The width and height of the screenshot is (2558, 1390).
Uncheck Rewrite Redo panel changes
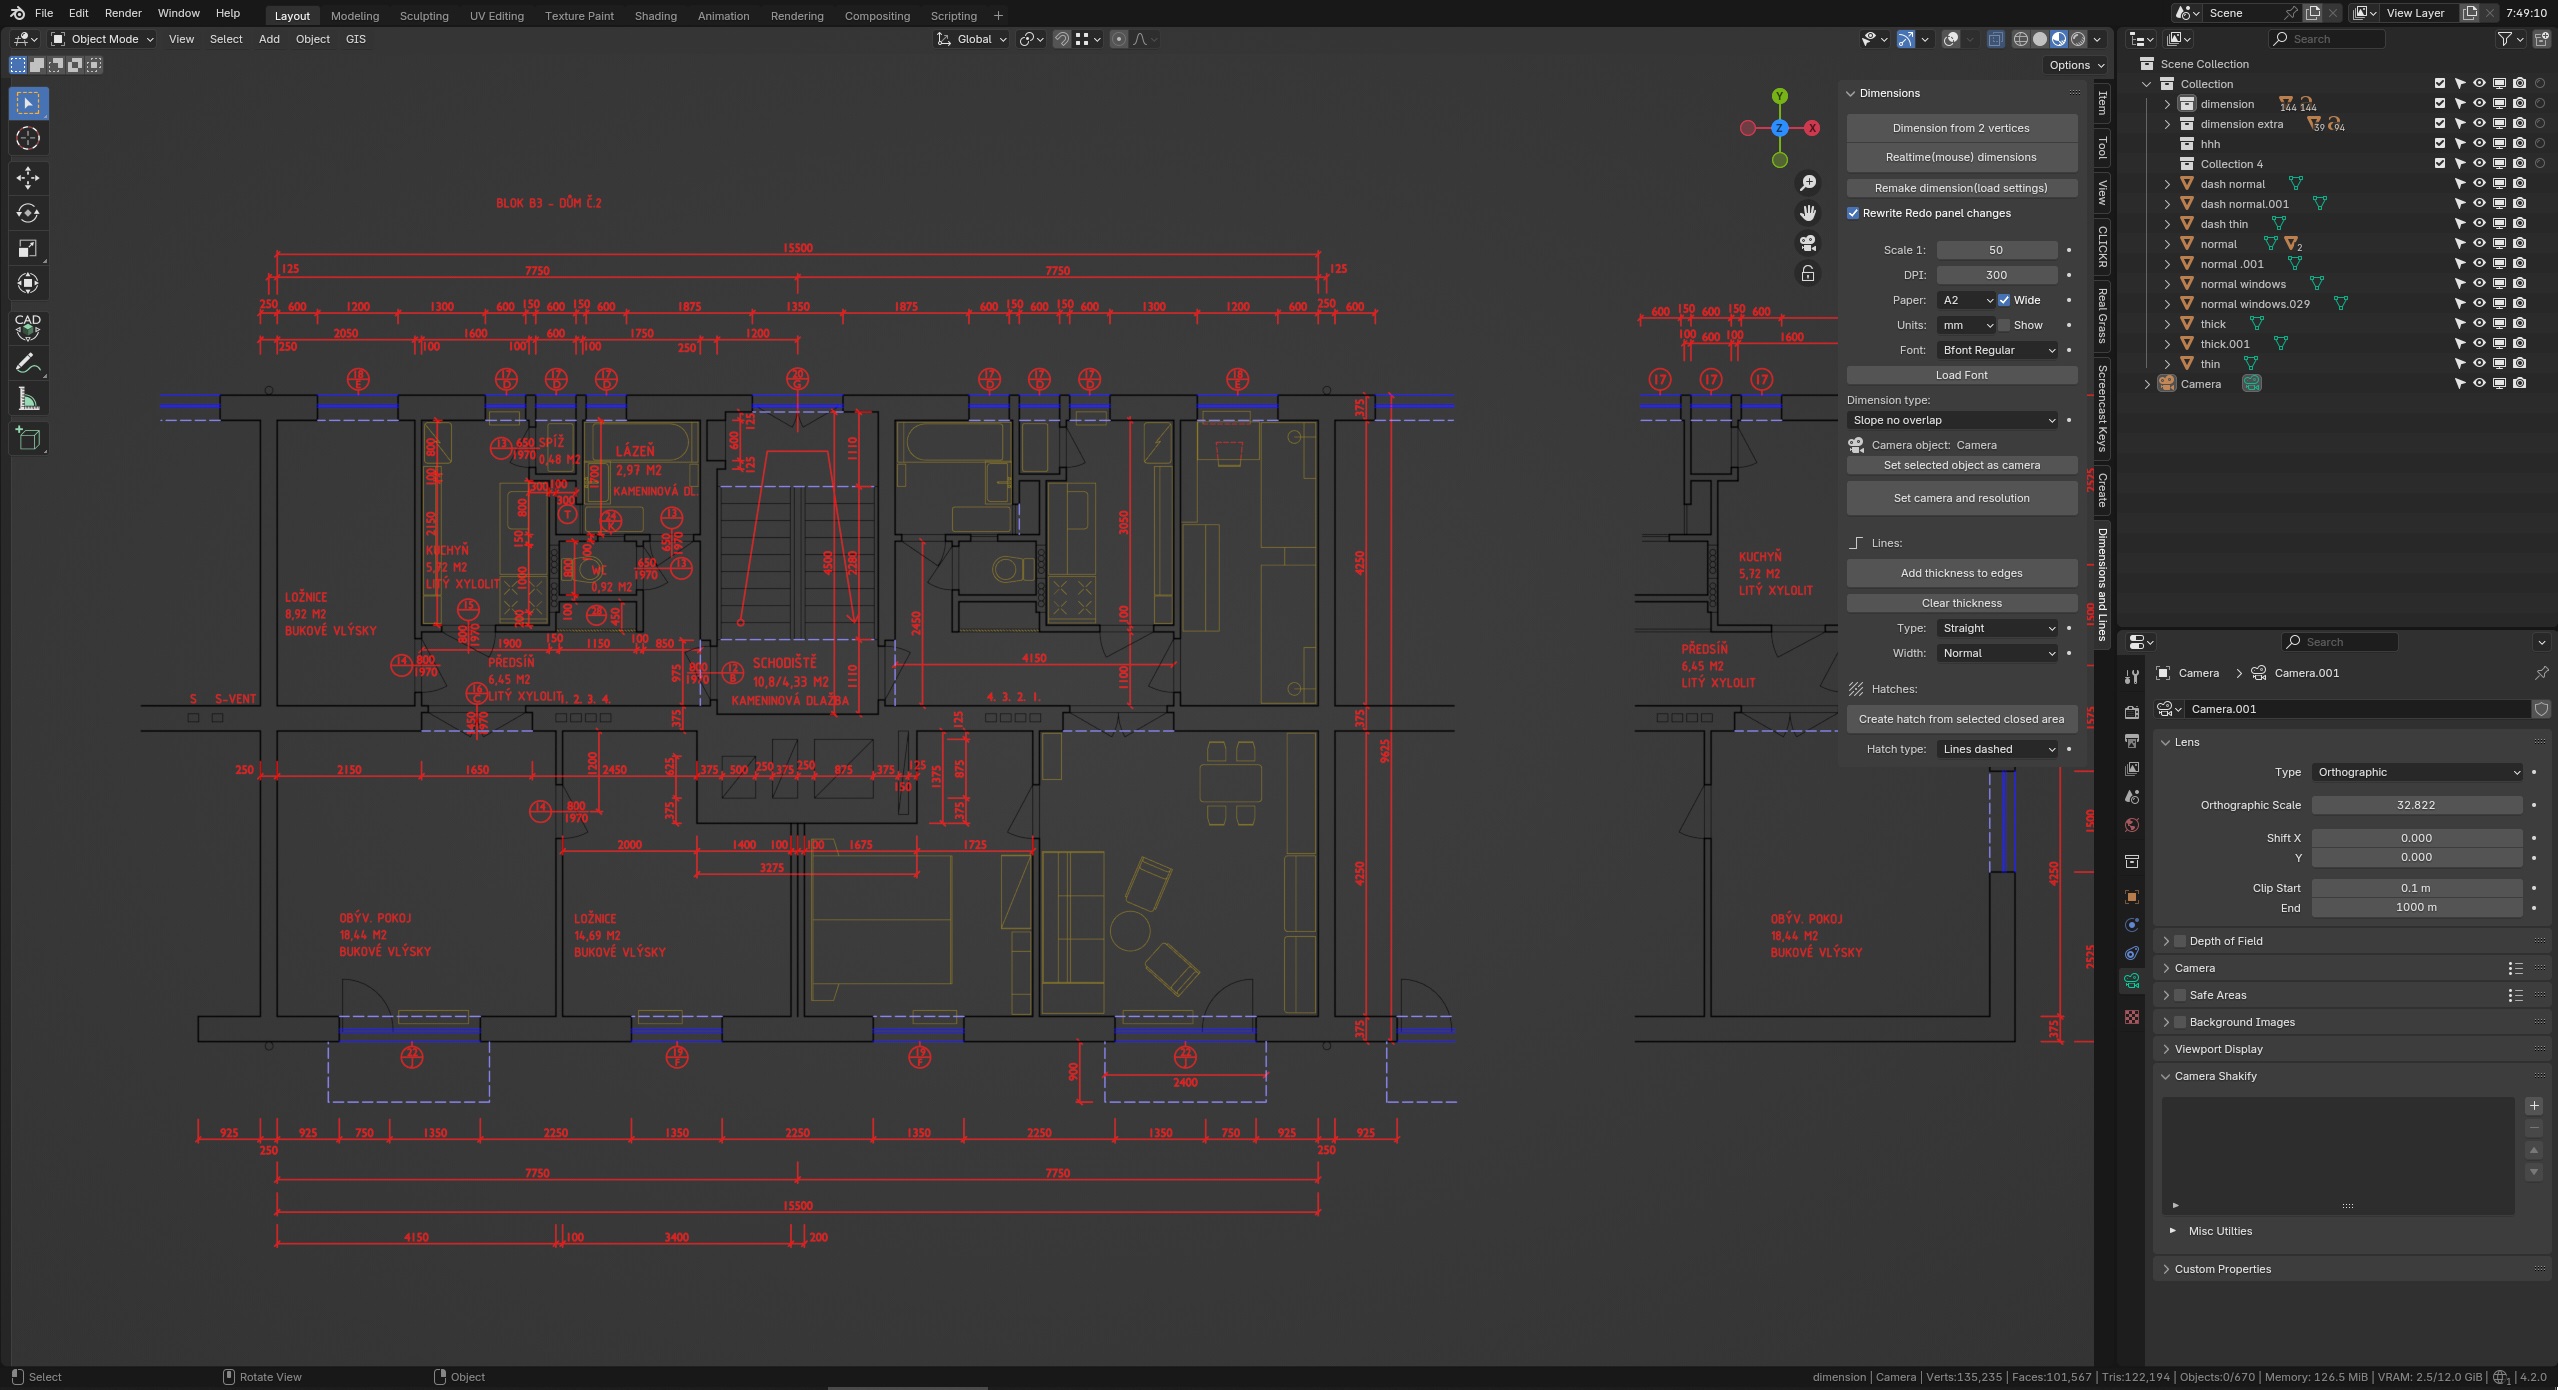1854,213
